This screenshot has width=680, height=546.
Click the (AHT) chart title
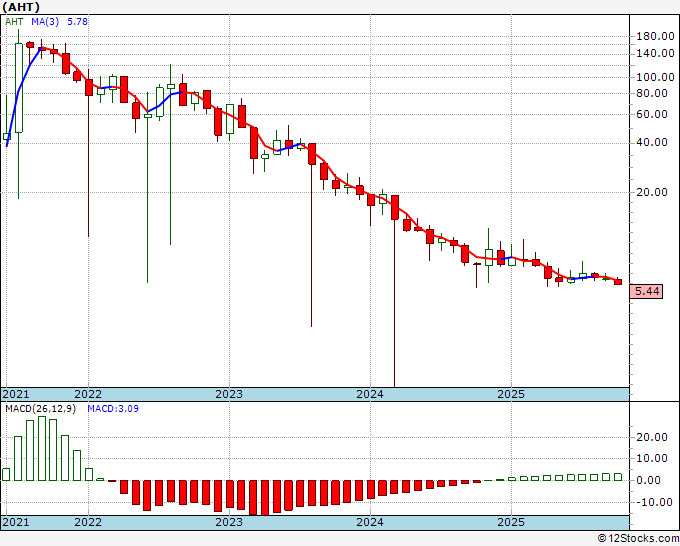coord(21,7)
